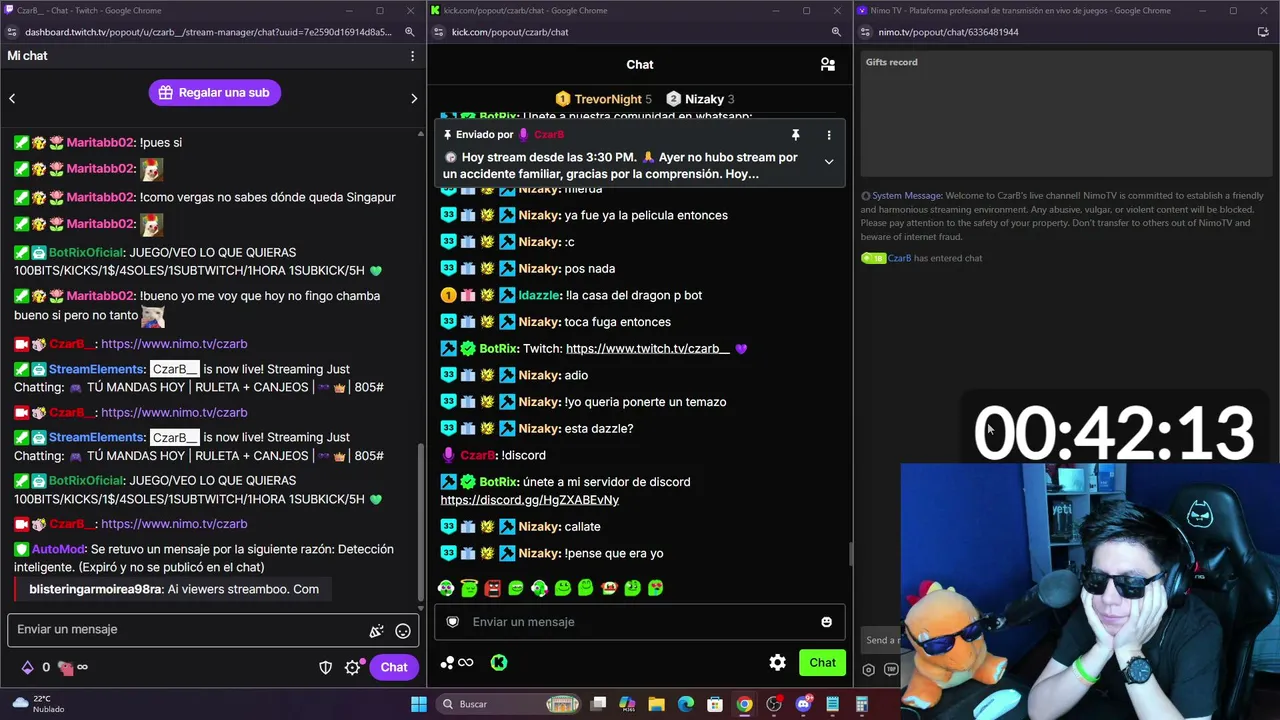Viewport: 1280px width, 720px height.
Task: Zoom icon in Kick window address bar
Action: (836, 32)
